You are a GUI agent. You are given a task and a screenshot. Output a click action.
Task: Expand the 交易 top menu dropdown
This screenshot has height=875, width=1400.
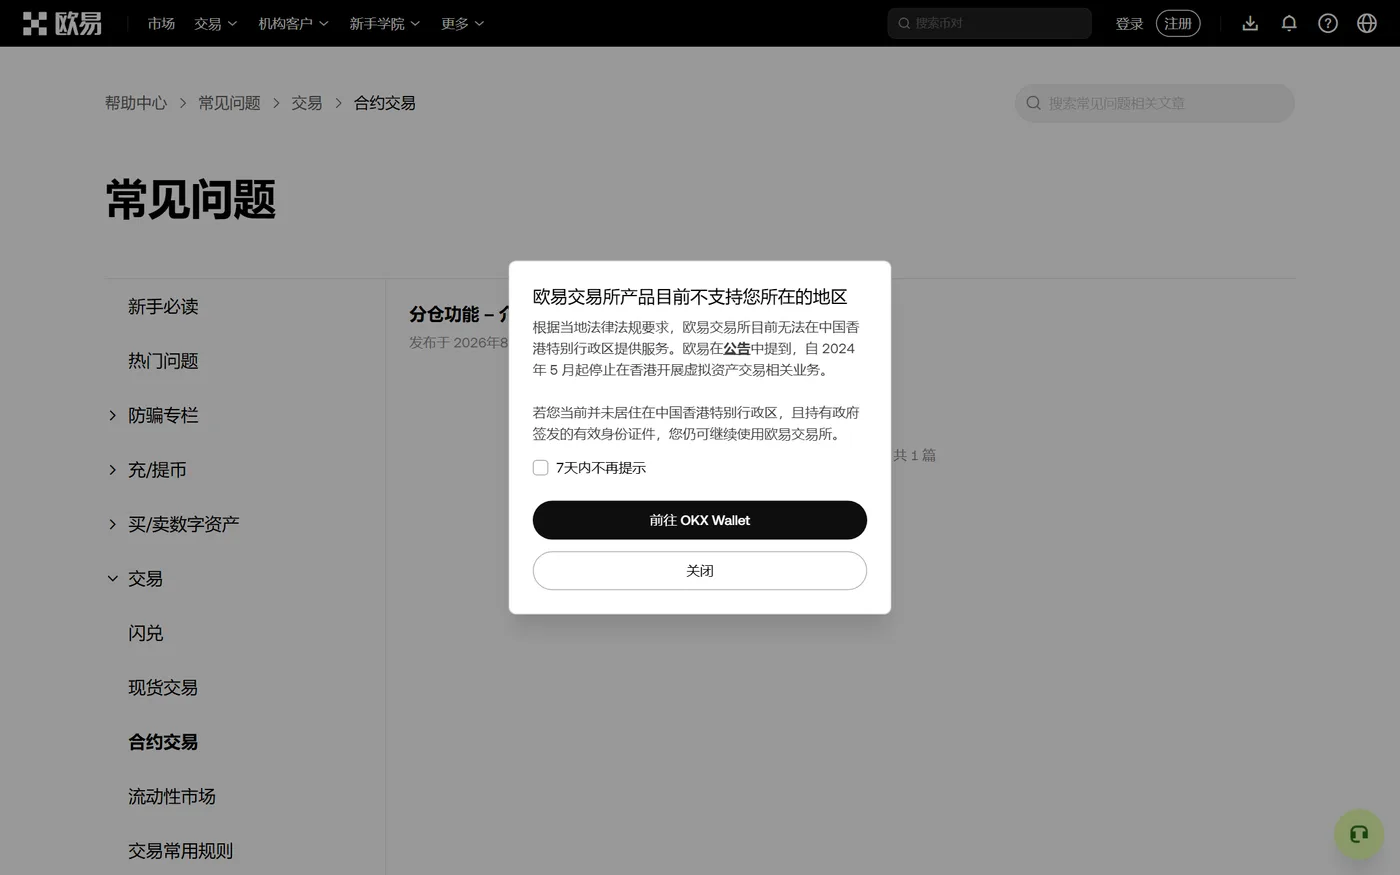tap(215, 23)
